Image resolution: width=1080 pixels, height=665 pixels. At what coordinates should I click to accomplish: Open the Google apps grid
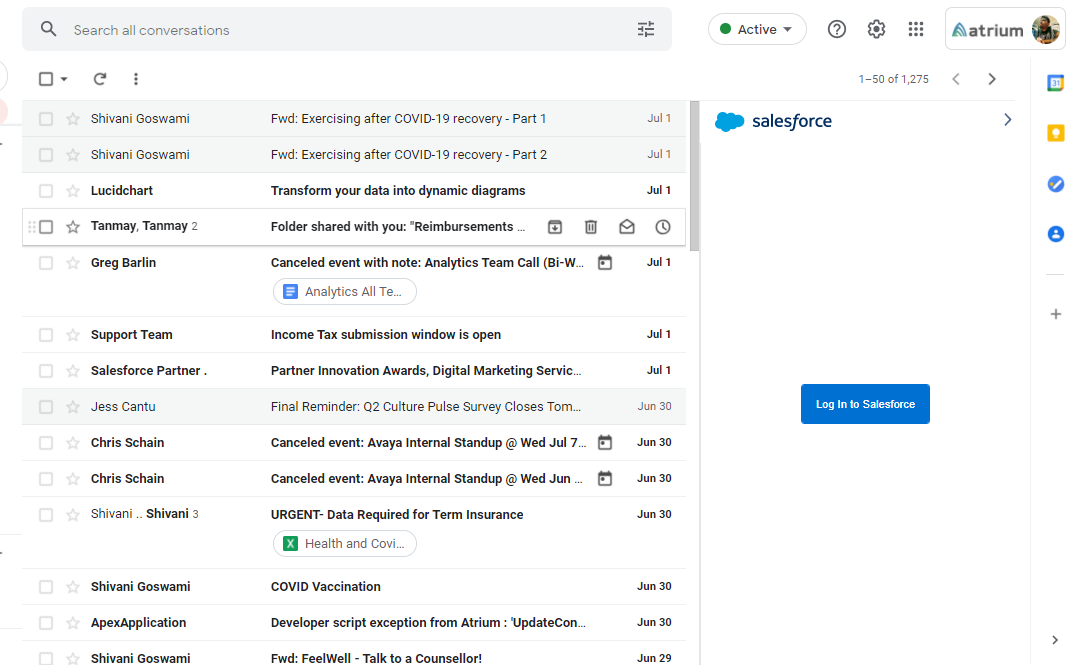[x=915, y=30]
